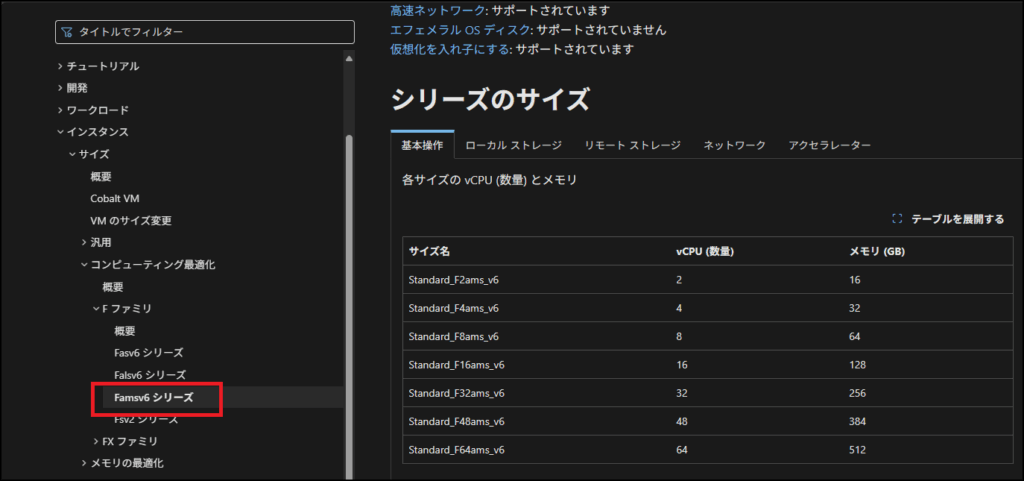The image size is (1024, 481).
Task: Expand the FX ファミリ tree node
Action: point(96,441)
